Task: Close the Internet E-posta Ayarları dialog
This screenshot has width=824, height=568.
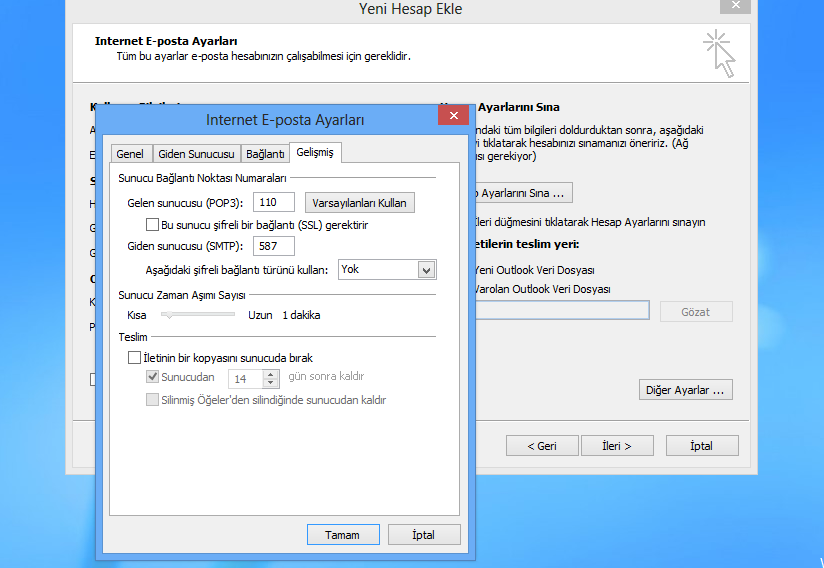Action: 453,117
